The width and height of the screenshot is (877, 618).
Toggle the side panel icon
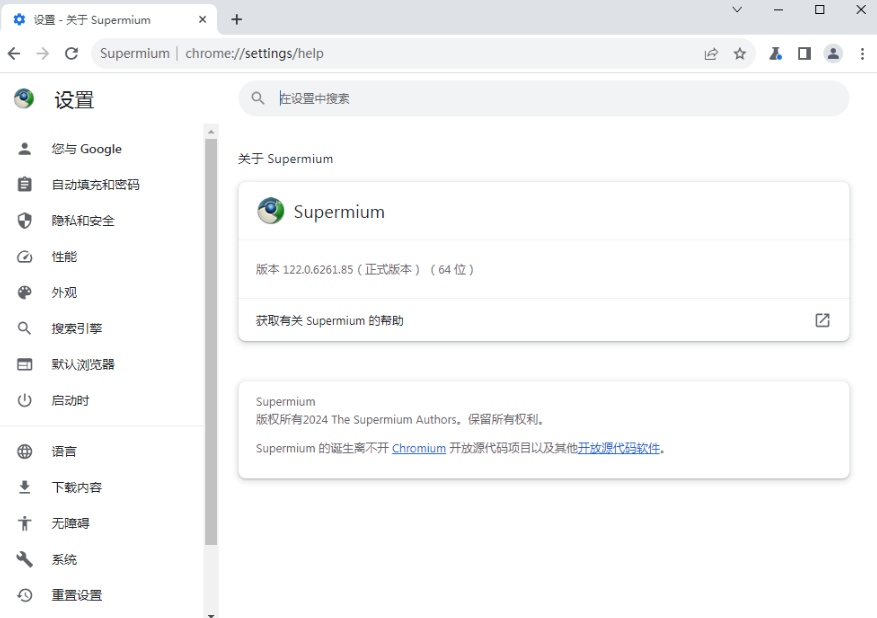click(804, 54)
